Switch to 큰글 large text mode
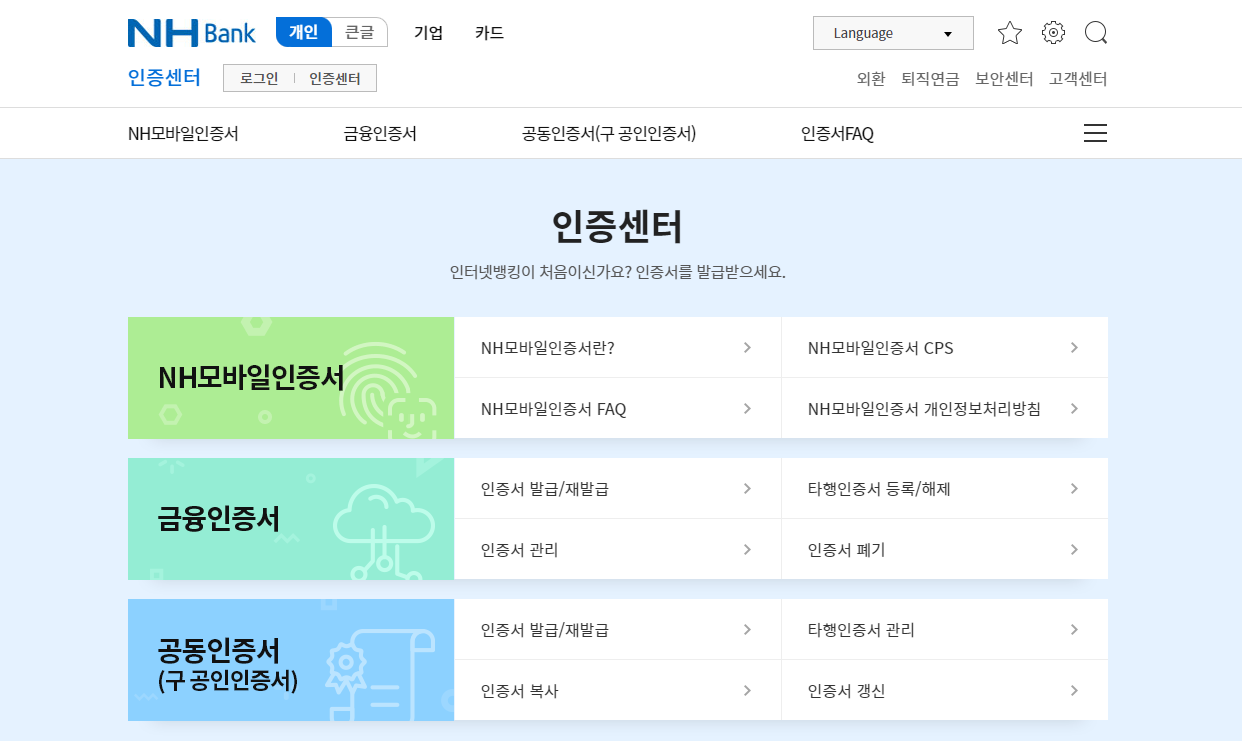 pos(359,32)
